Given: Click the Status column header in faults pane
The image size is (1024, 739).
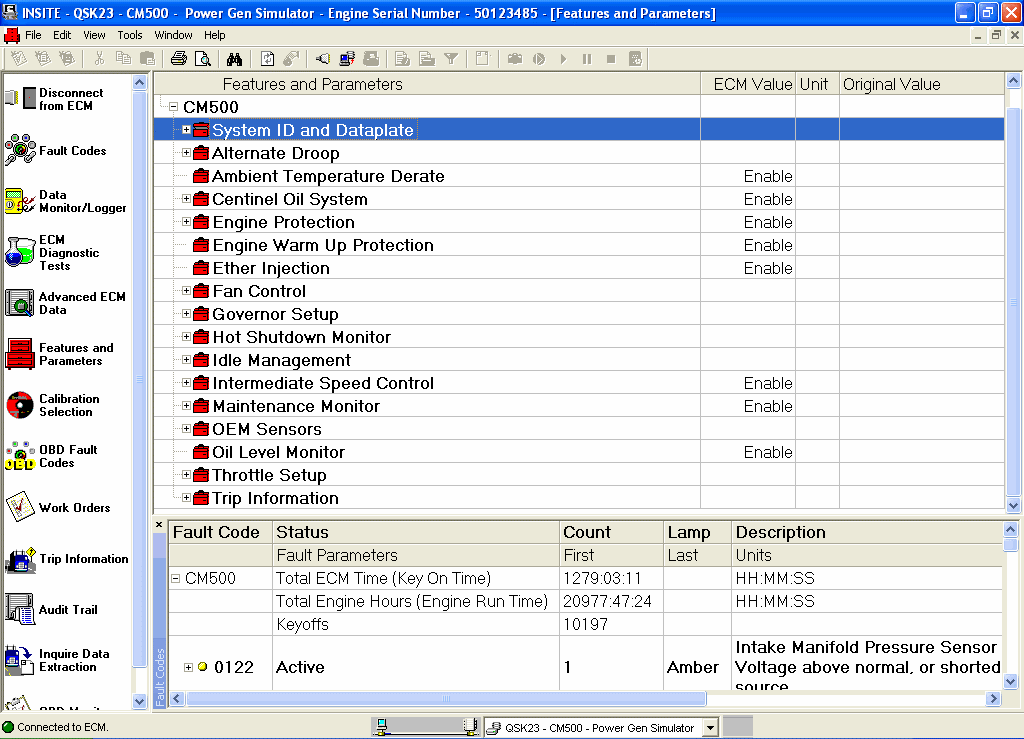Looking at the screenshot, I should point(415,532).
